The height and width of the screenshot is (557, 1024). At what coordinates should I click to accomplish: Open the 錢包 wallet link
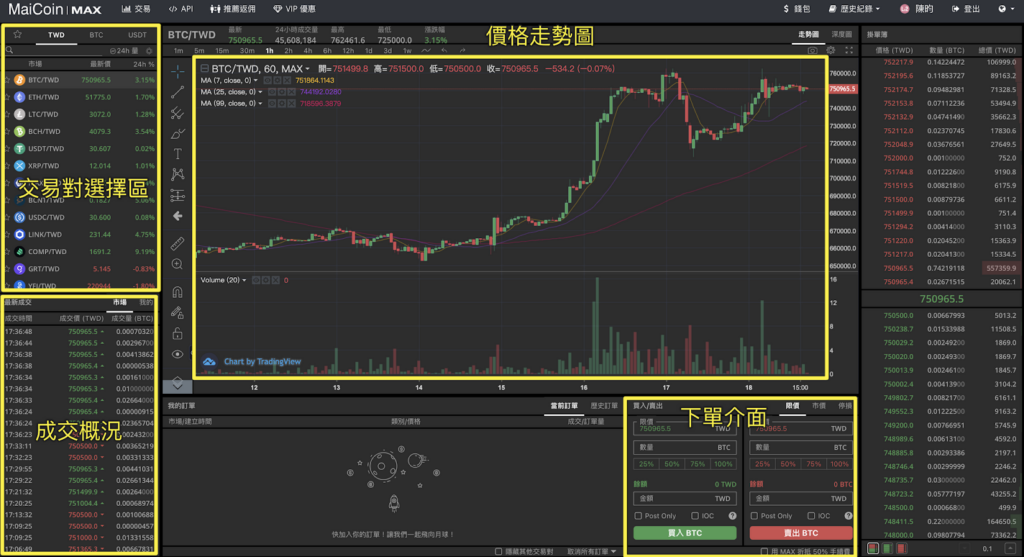tap(797, 9)
